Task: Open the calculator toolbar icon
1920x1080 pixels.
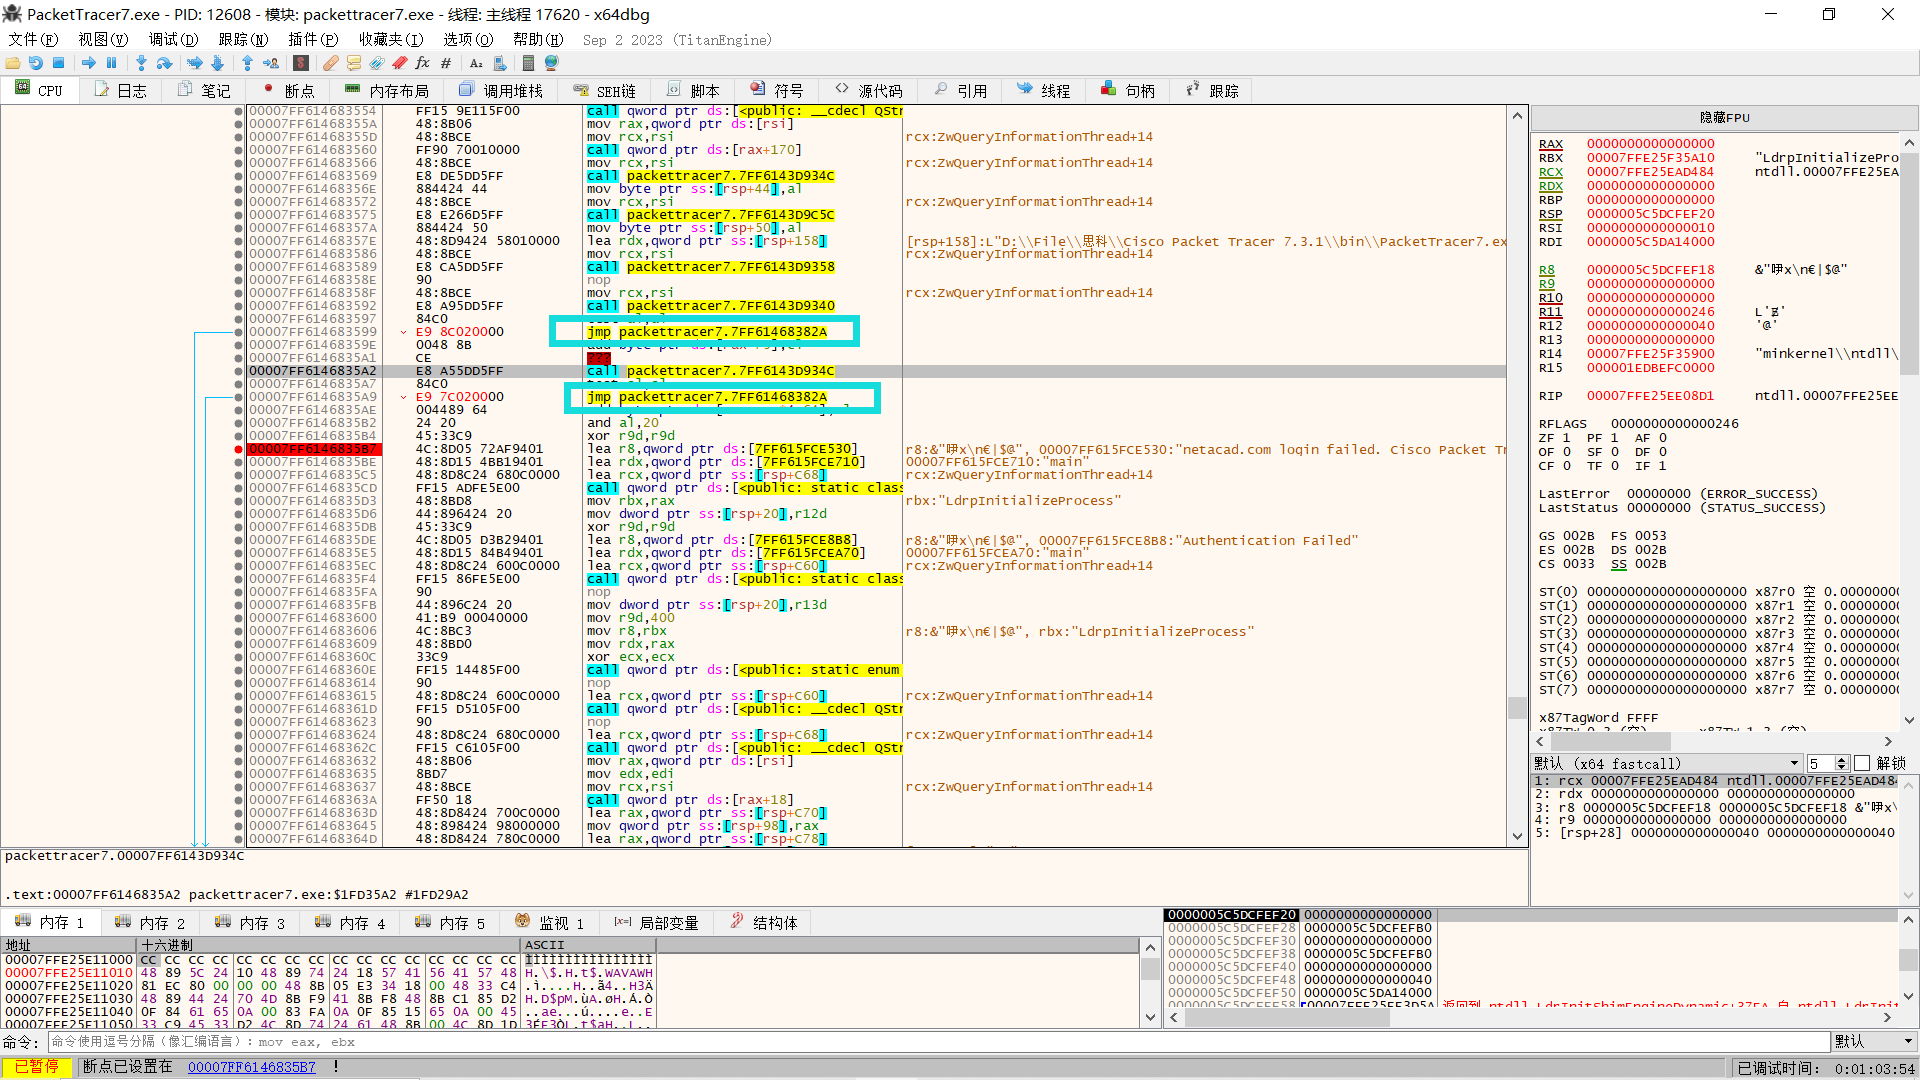Action: coord(528,63)
